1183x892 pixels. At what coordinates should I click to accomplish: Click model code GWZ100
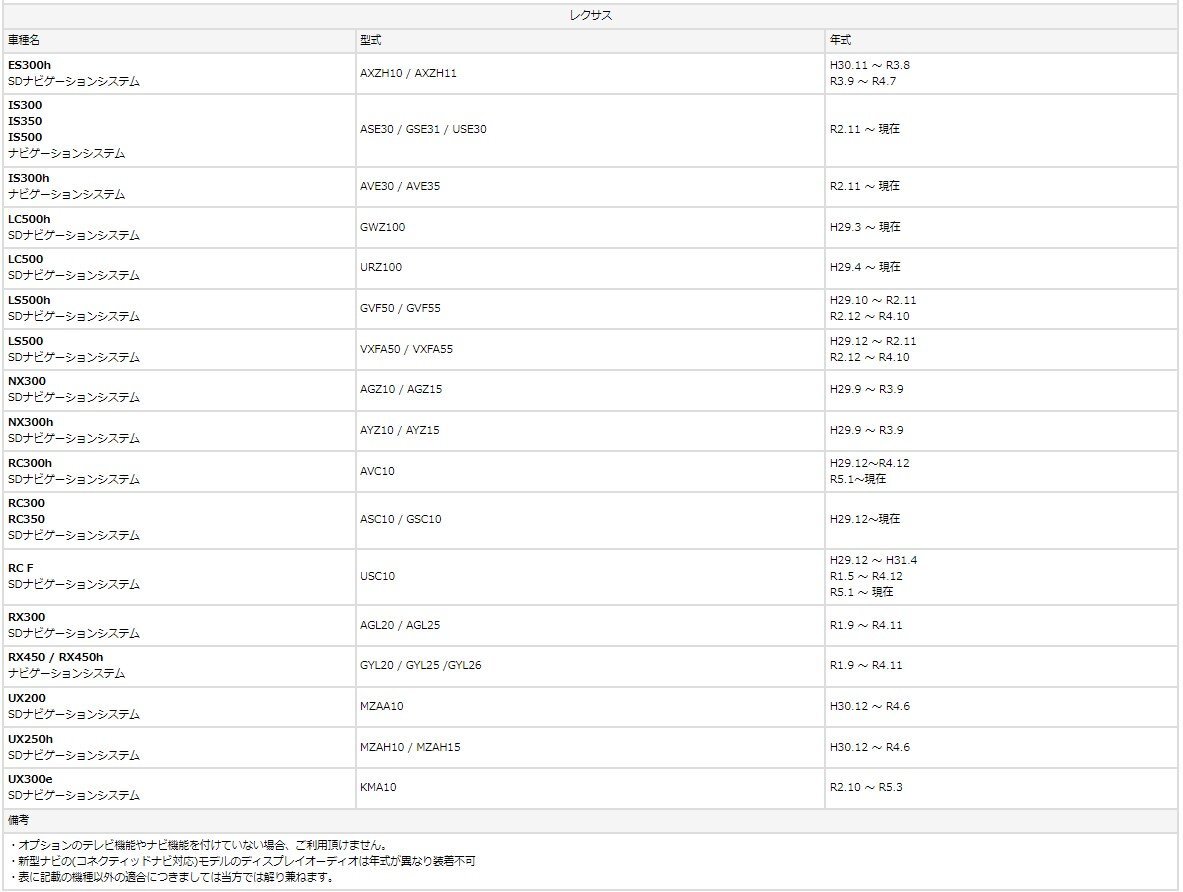click(x=383, y=227)
